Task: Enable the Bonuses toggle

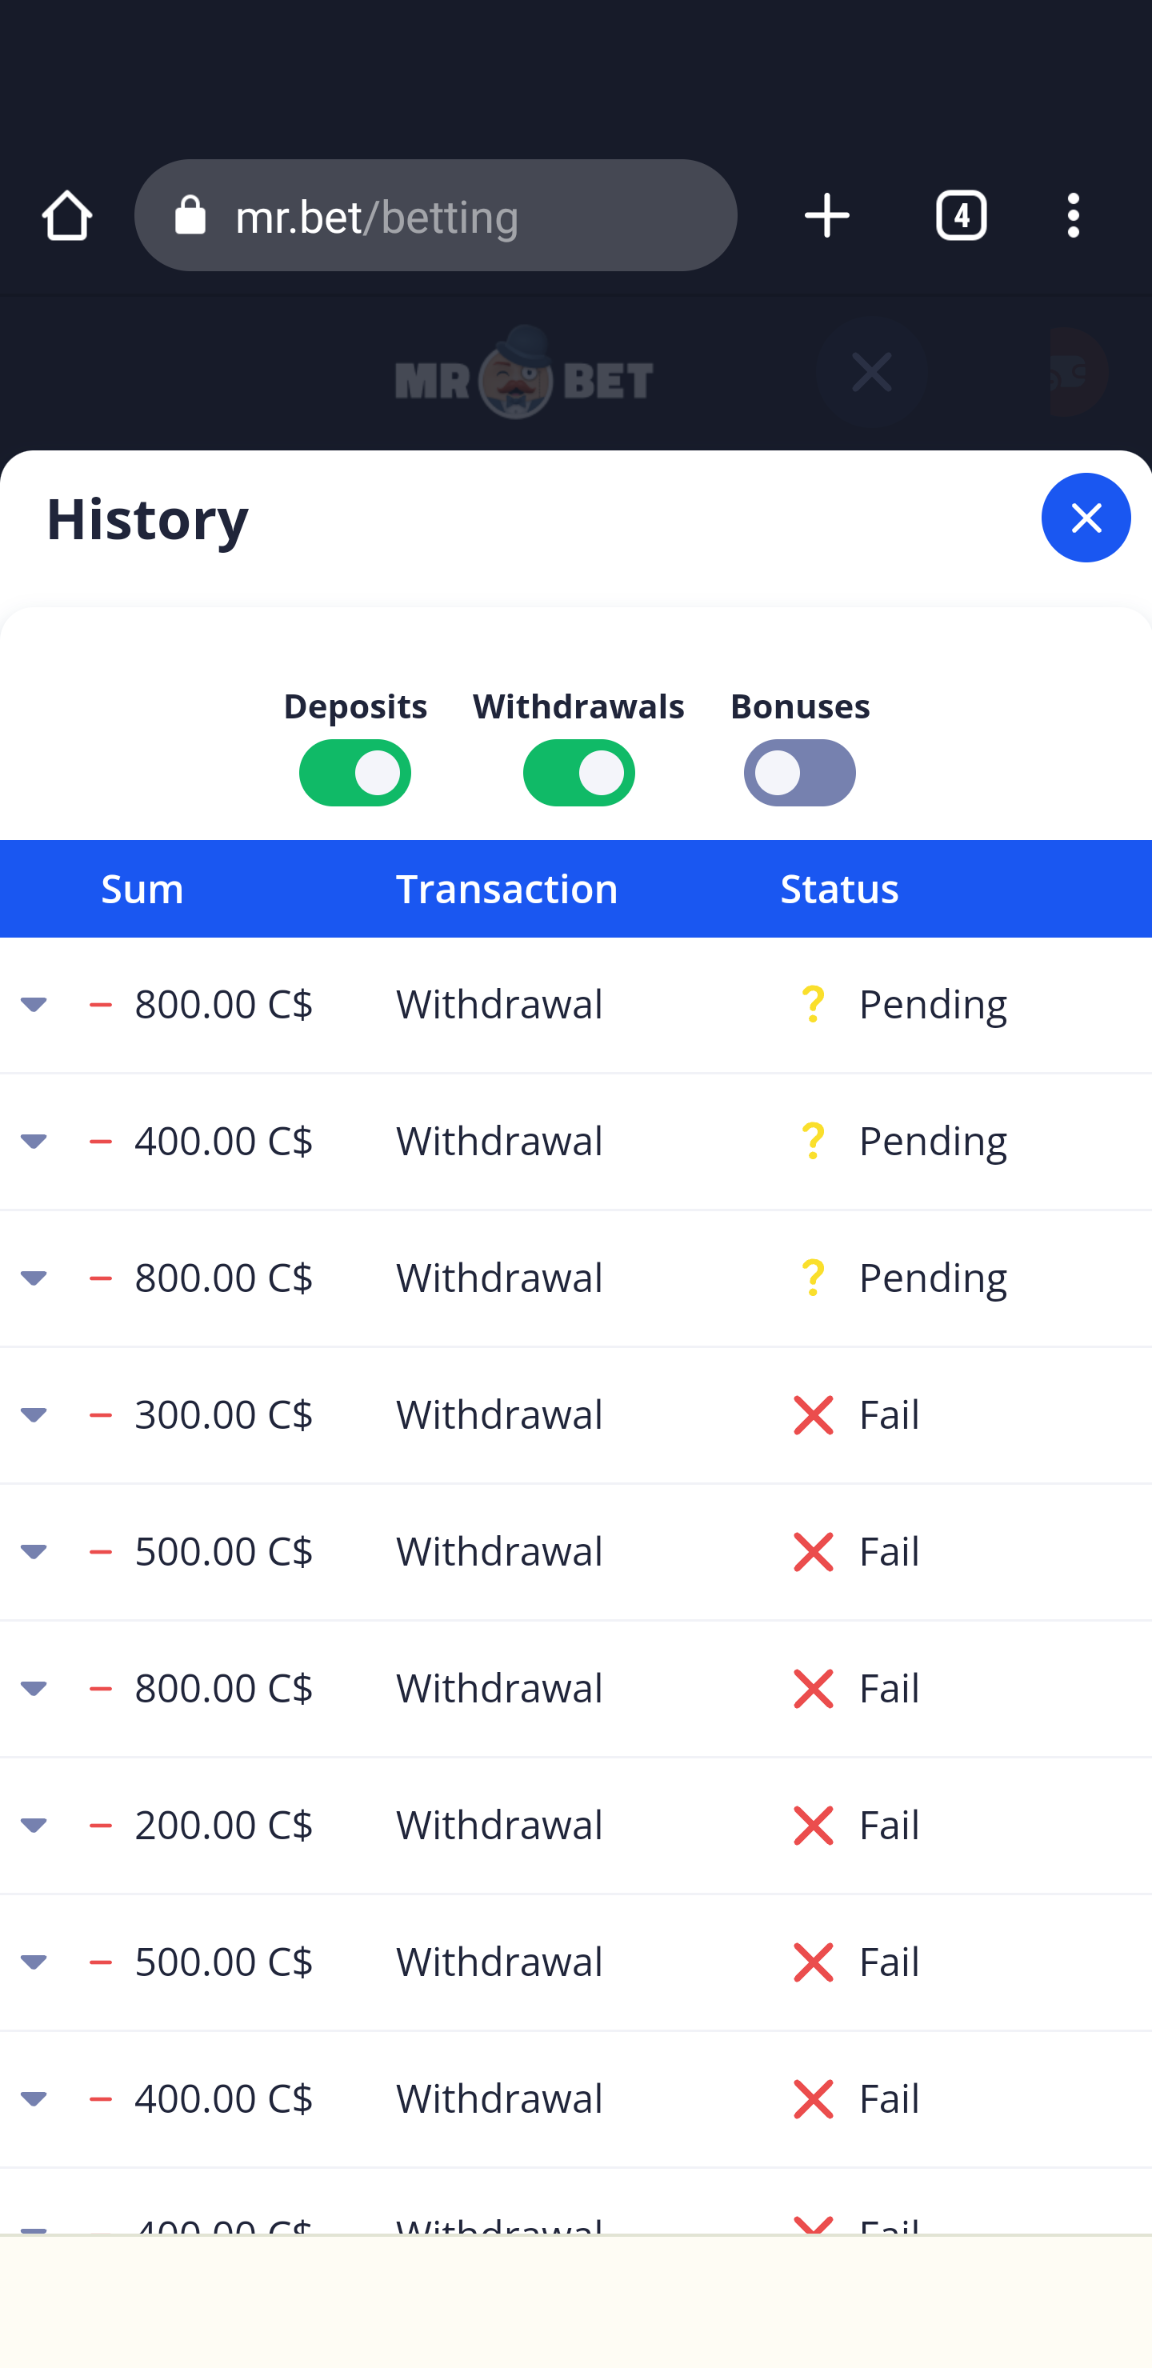Action: 800,773
